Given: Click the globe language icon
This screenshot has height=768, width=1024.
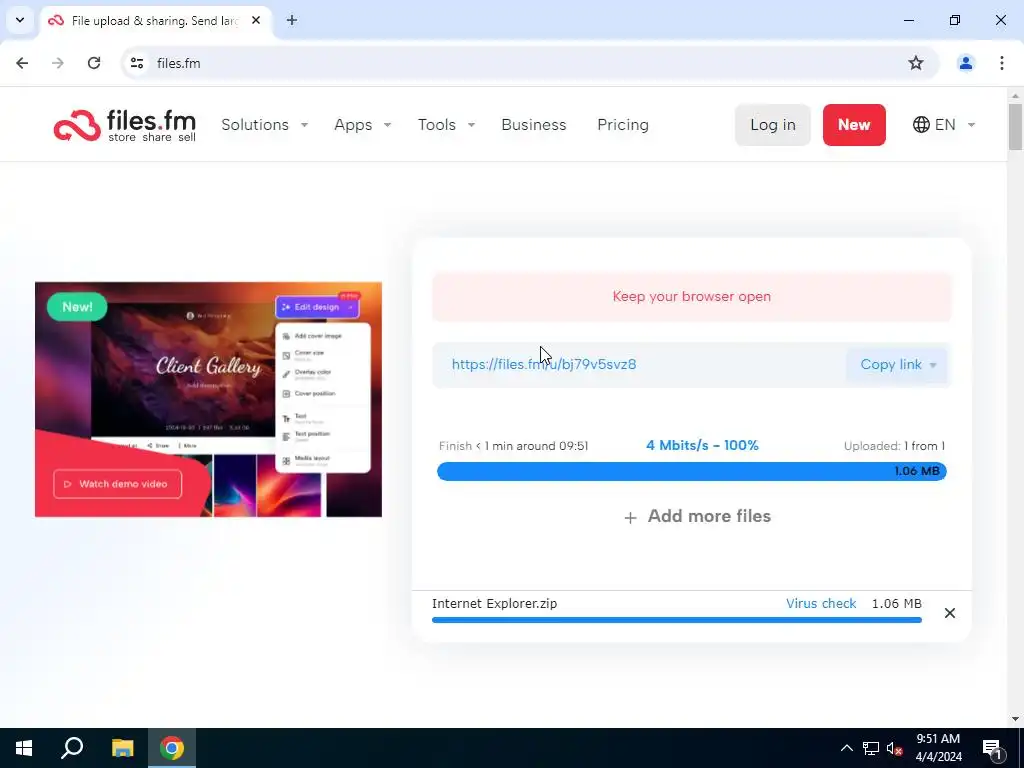Looking at the screenshot, I should [921, 125].
